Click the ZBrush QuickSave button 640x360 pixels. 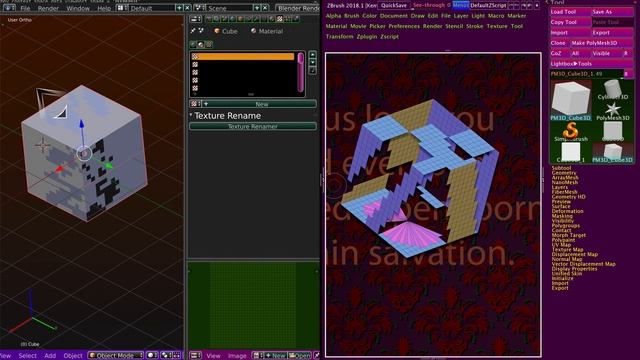click(394, 6)
